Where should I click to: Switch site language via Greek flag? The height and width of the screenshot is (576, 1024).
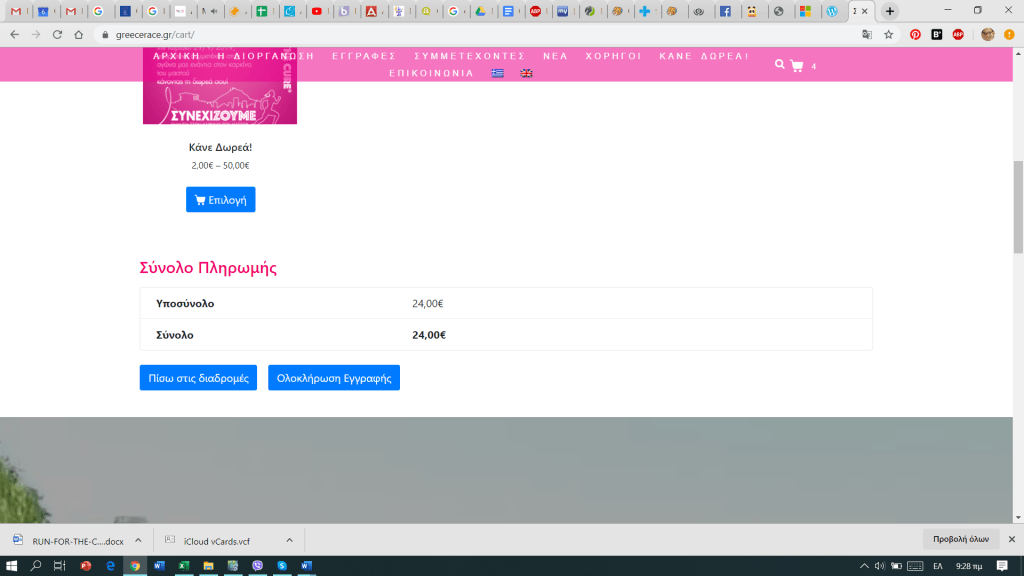point(497,73)
